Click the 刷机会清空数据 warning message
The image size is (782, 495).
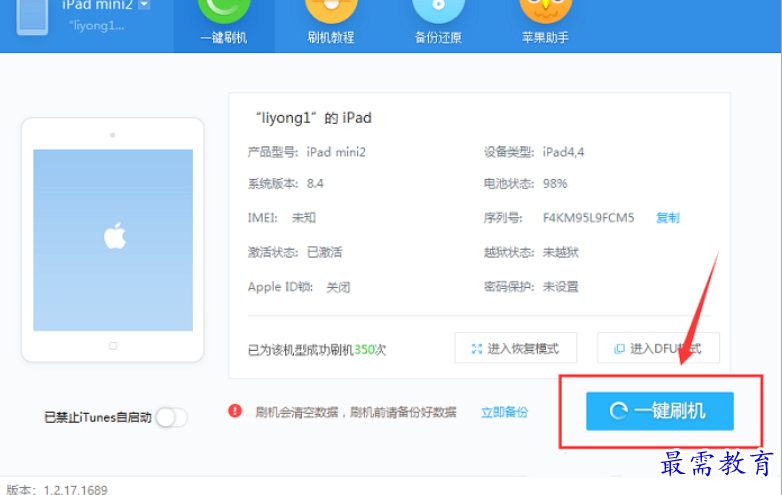coord(356,412)
